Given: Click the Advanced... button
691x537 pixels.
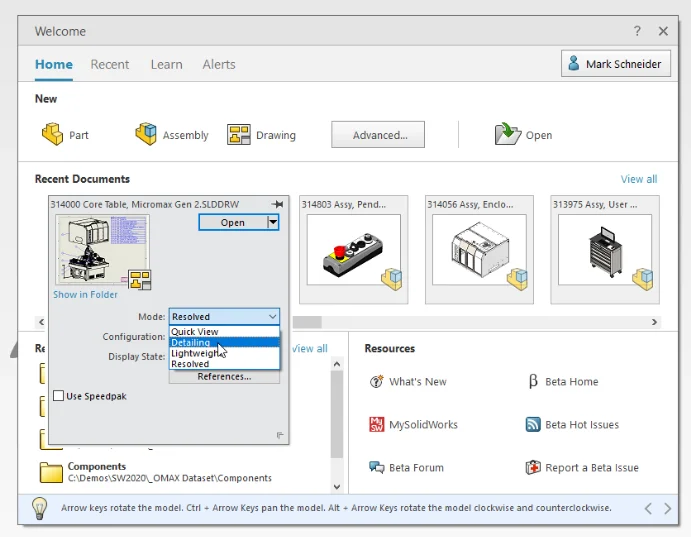Looking at the screenshot, I should click(378, 135).
